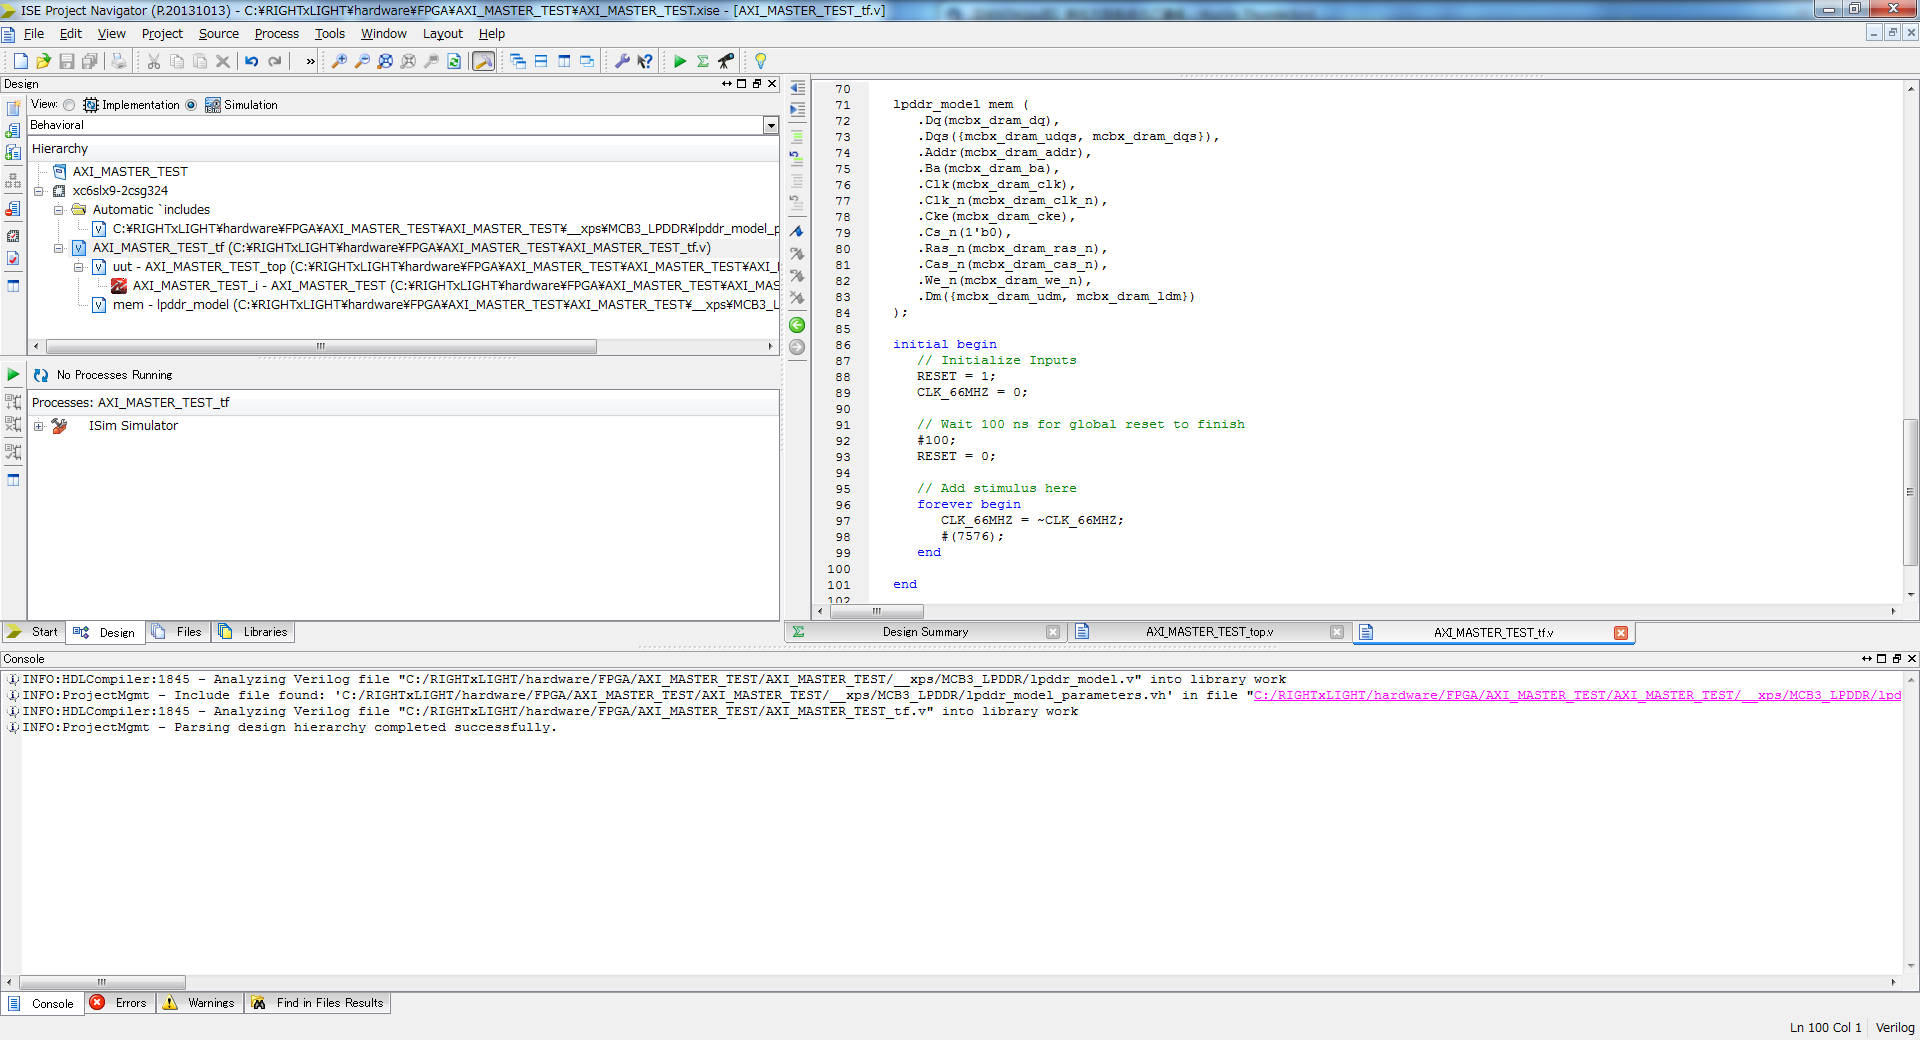This screenshot has height=1040, width=1920.
Task: Click the Zoom to Full View icon
Action: coord(385,61)
